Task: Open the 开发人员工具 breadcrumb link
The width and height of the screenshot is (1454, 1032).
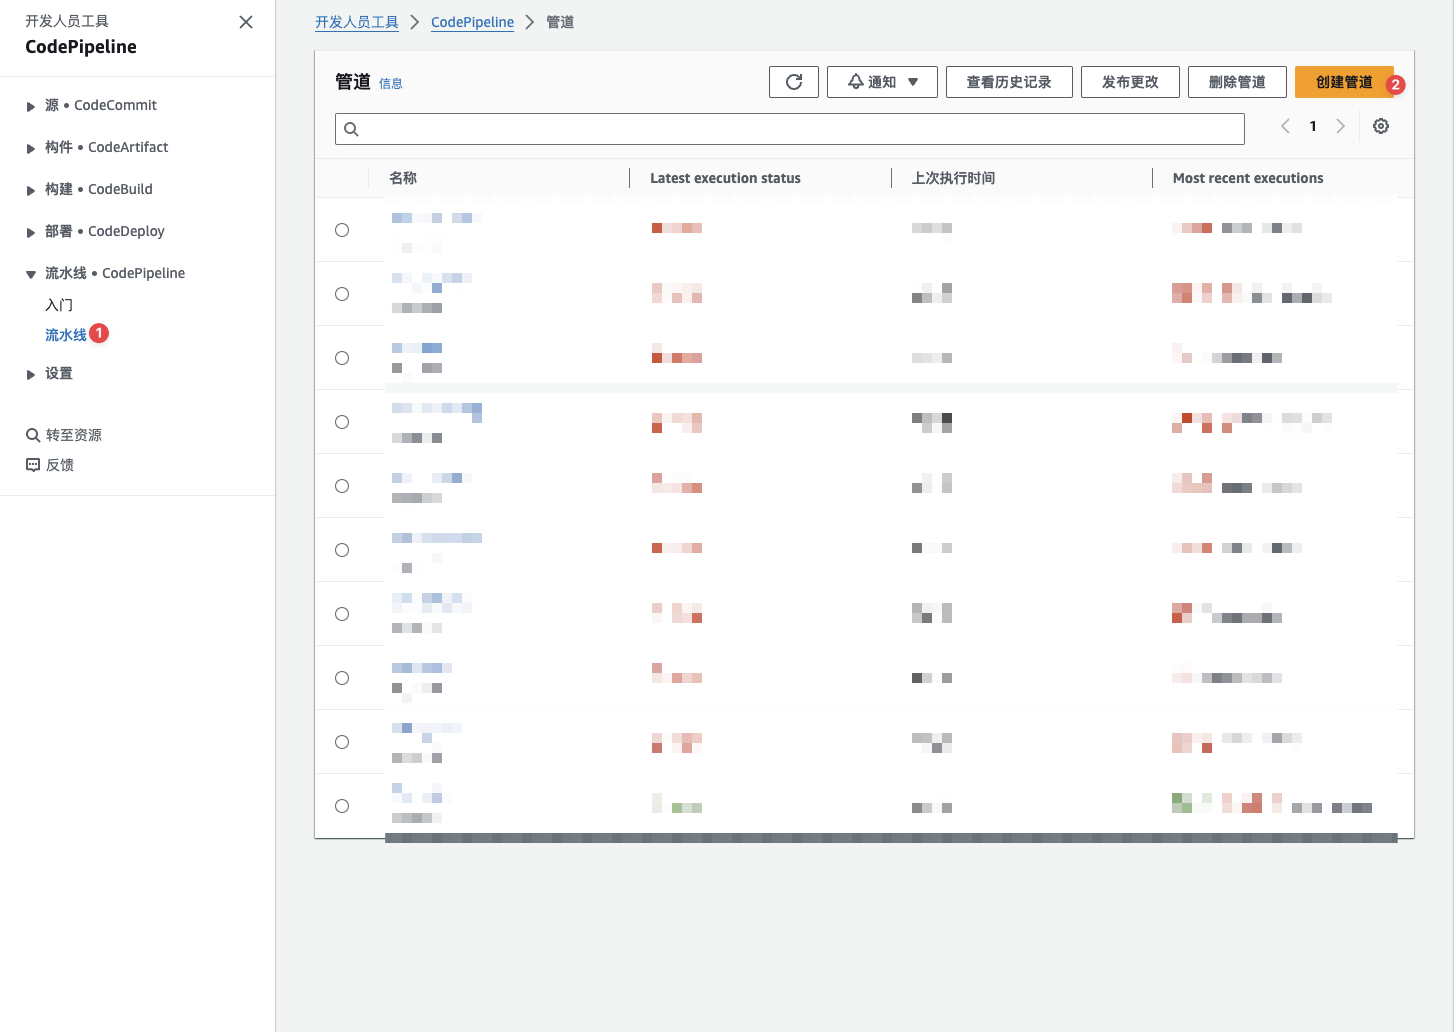Action: (x=357, y=22)
